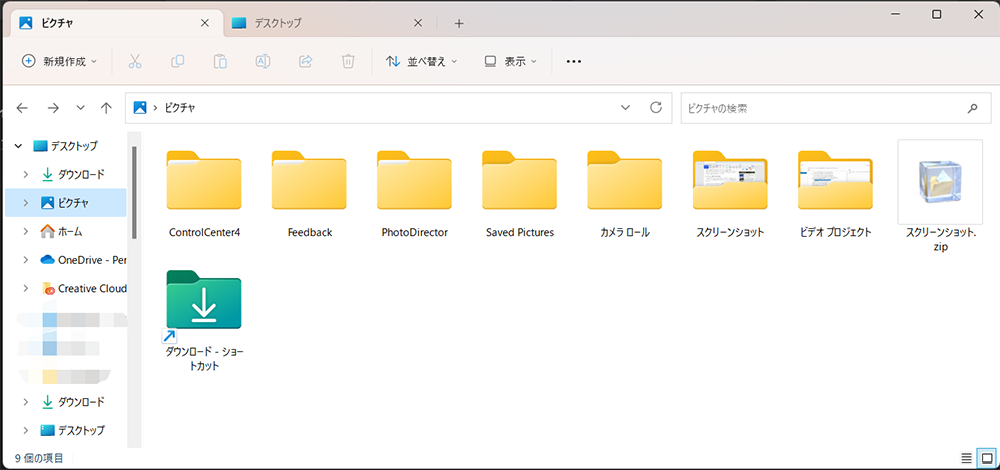Collapse the デスクトップ tree node

click(x=18, y=145)
